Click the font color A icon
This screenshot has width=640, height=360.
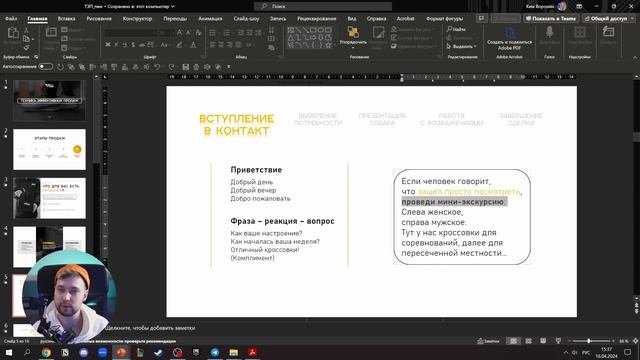[x=194, y=44]
